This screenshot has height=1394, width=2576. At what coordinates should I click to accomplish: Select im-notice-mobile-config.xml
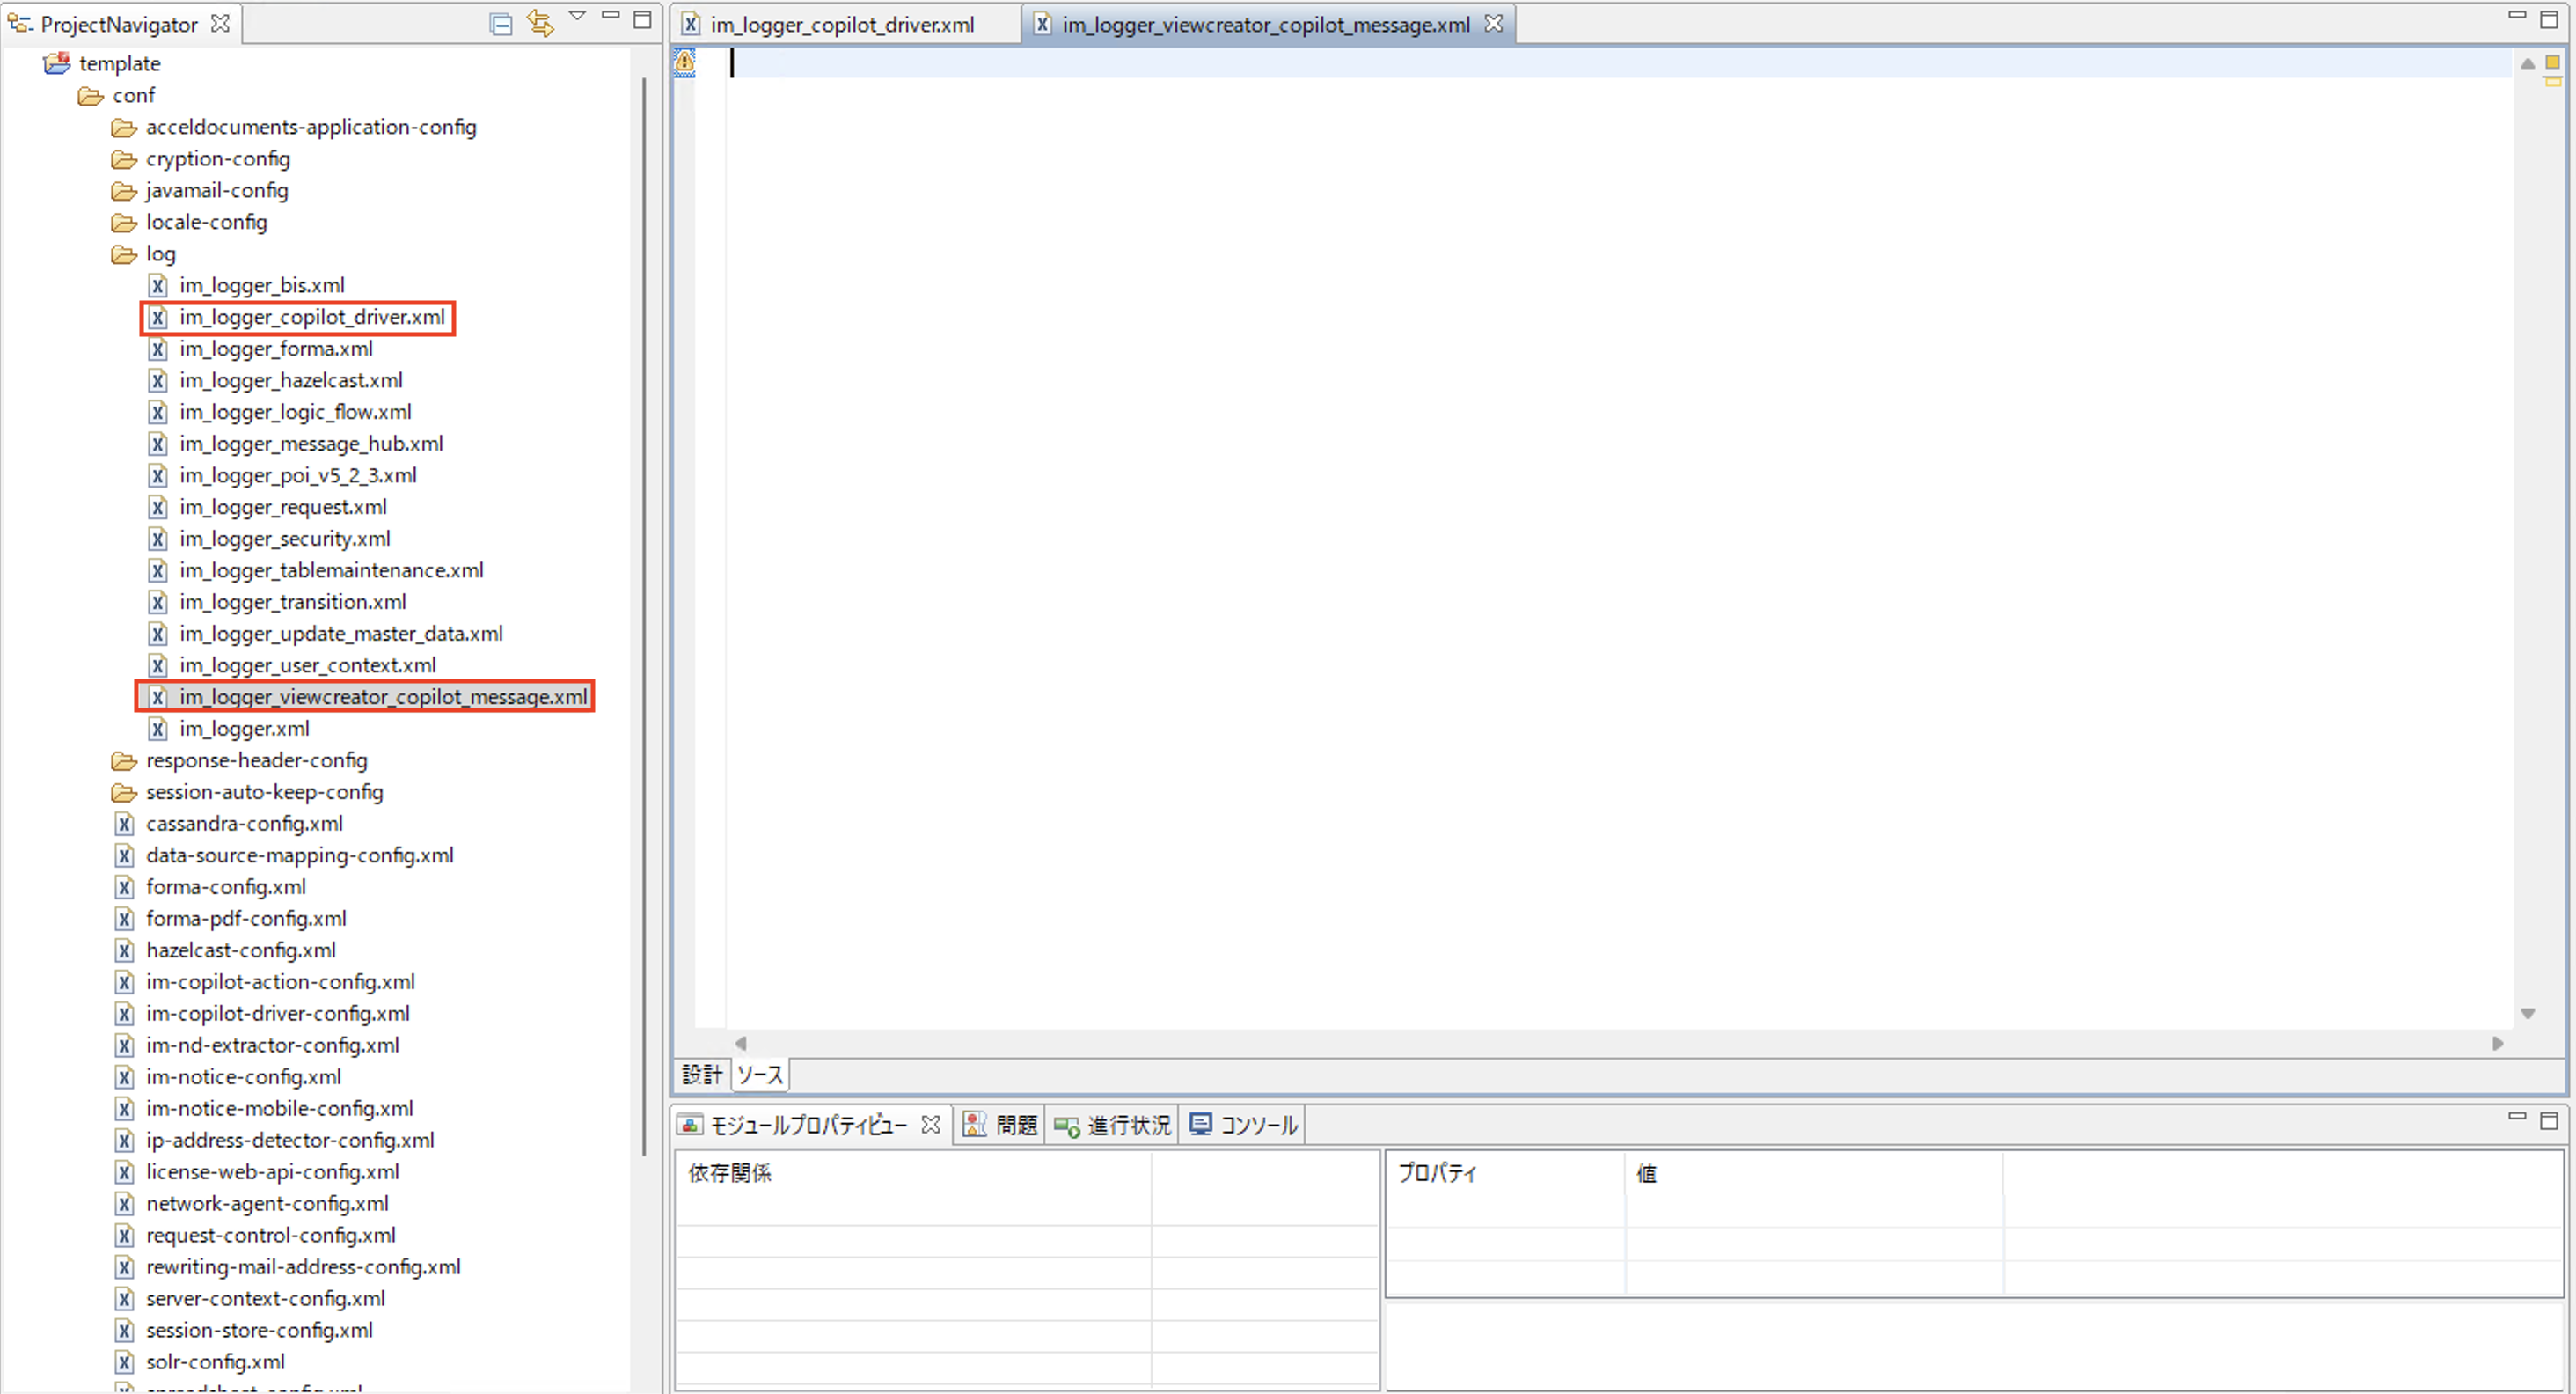(279, 1109)
